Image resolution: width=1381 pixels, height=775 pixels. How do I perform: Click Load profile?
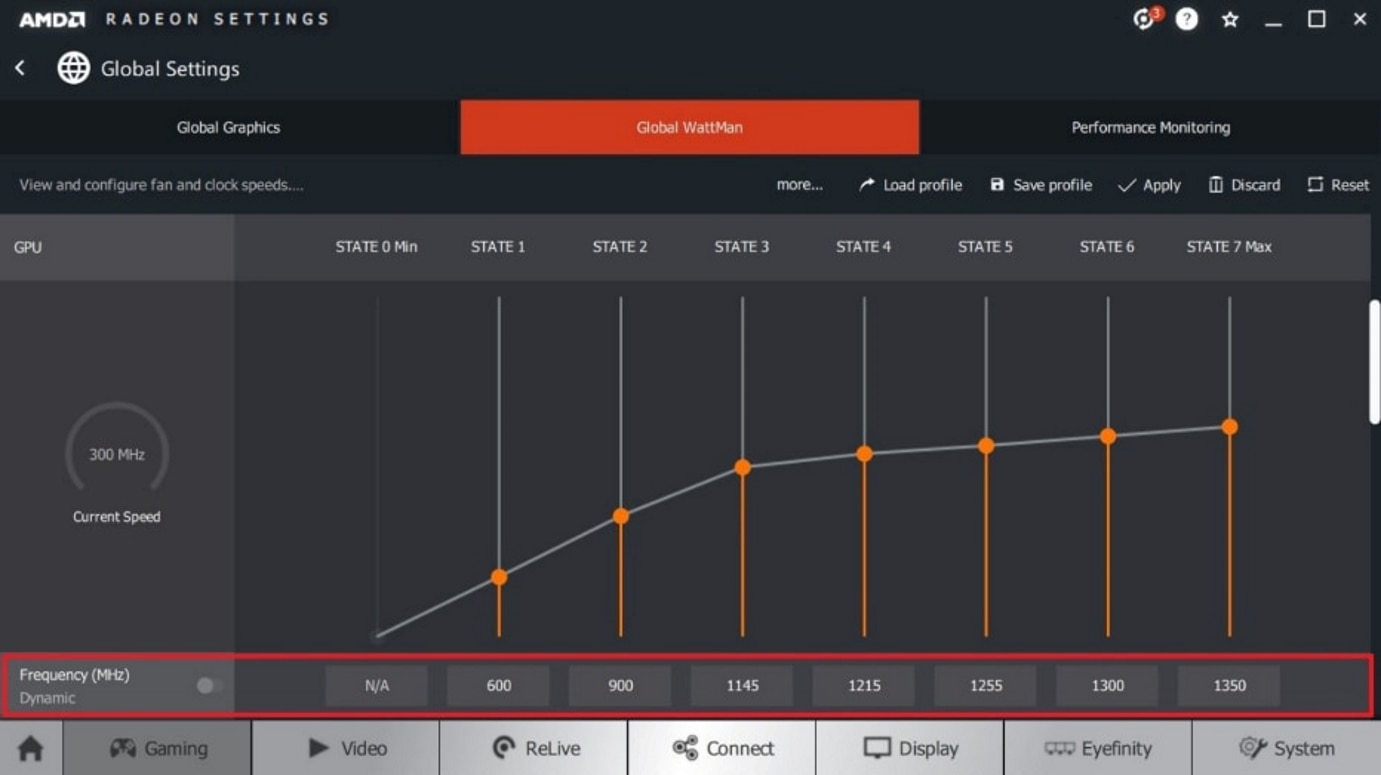click(x=910, y=185)
